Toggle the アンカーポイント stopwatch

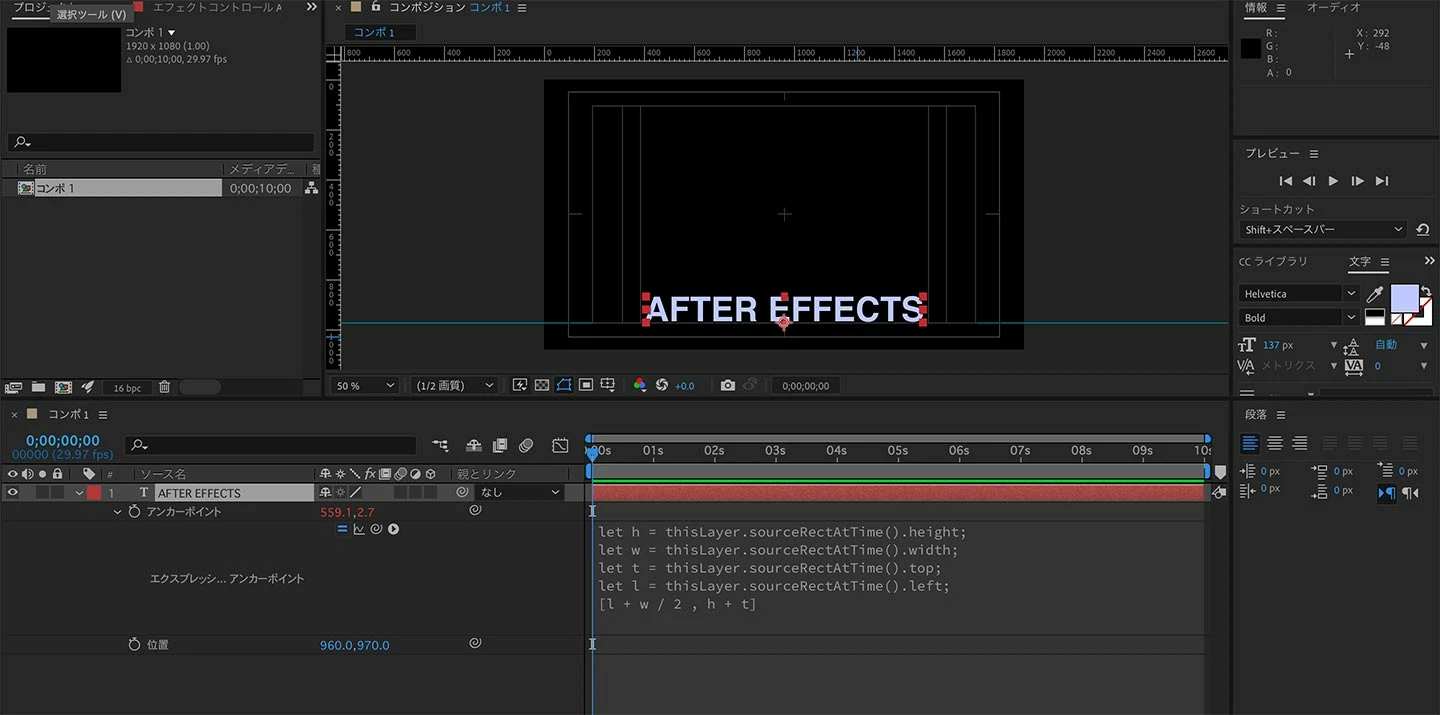tap(134, 512)
